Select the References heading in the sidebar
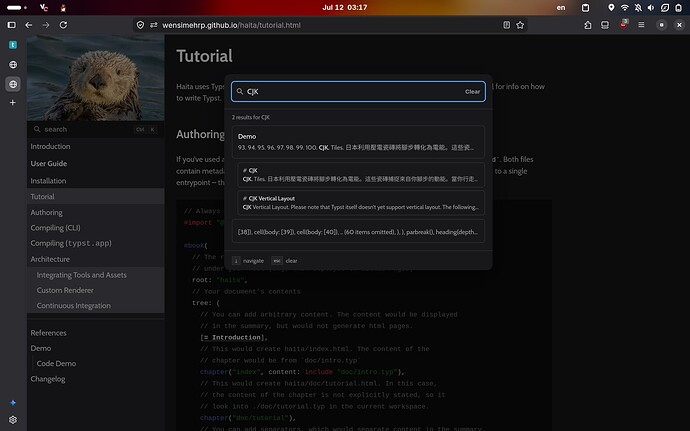690x431 pixels. coord(48,333)
